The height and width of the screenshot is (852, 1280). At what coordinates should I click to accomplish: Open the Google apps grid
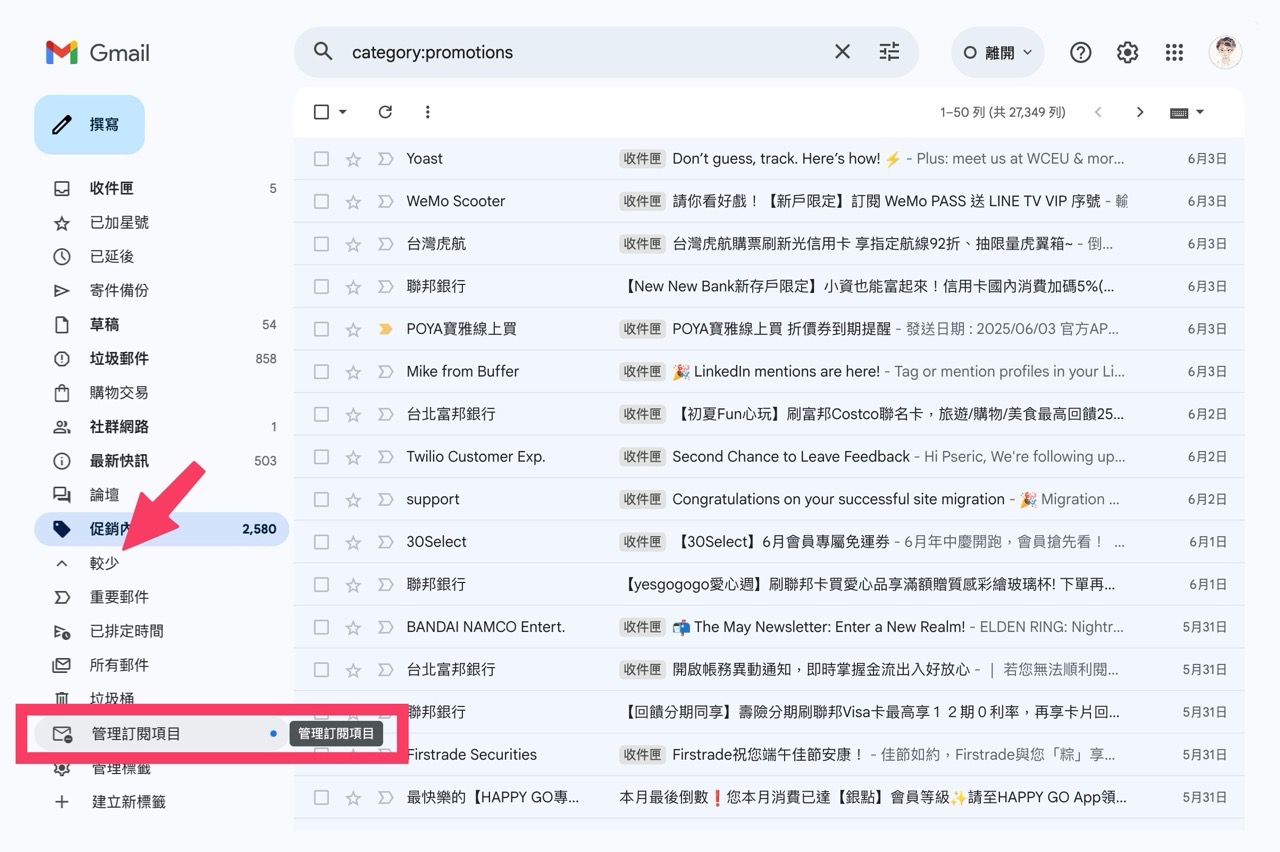tap(1174, 52)
